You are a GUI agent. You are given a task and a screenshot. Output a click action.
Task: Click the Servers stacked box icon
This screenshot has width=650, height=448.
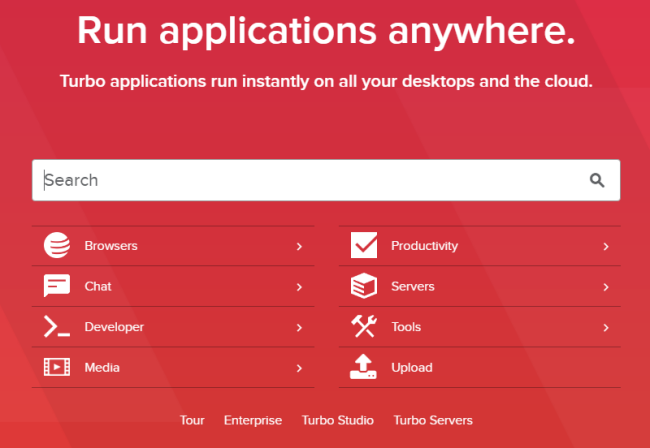(364, 286)
